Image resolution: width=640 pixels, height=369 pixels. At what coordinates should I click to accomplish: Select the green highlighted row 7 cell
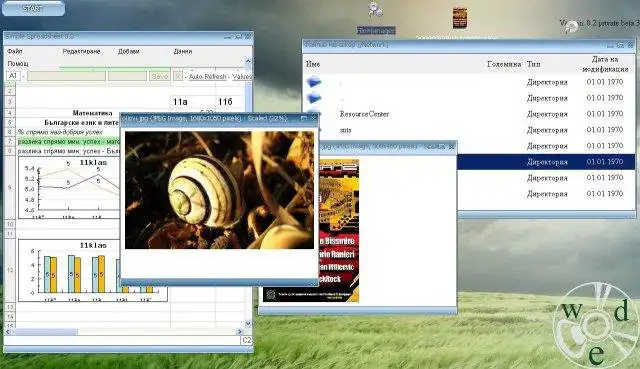(68, 142)
